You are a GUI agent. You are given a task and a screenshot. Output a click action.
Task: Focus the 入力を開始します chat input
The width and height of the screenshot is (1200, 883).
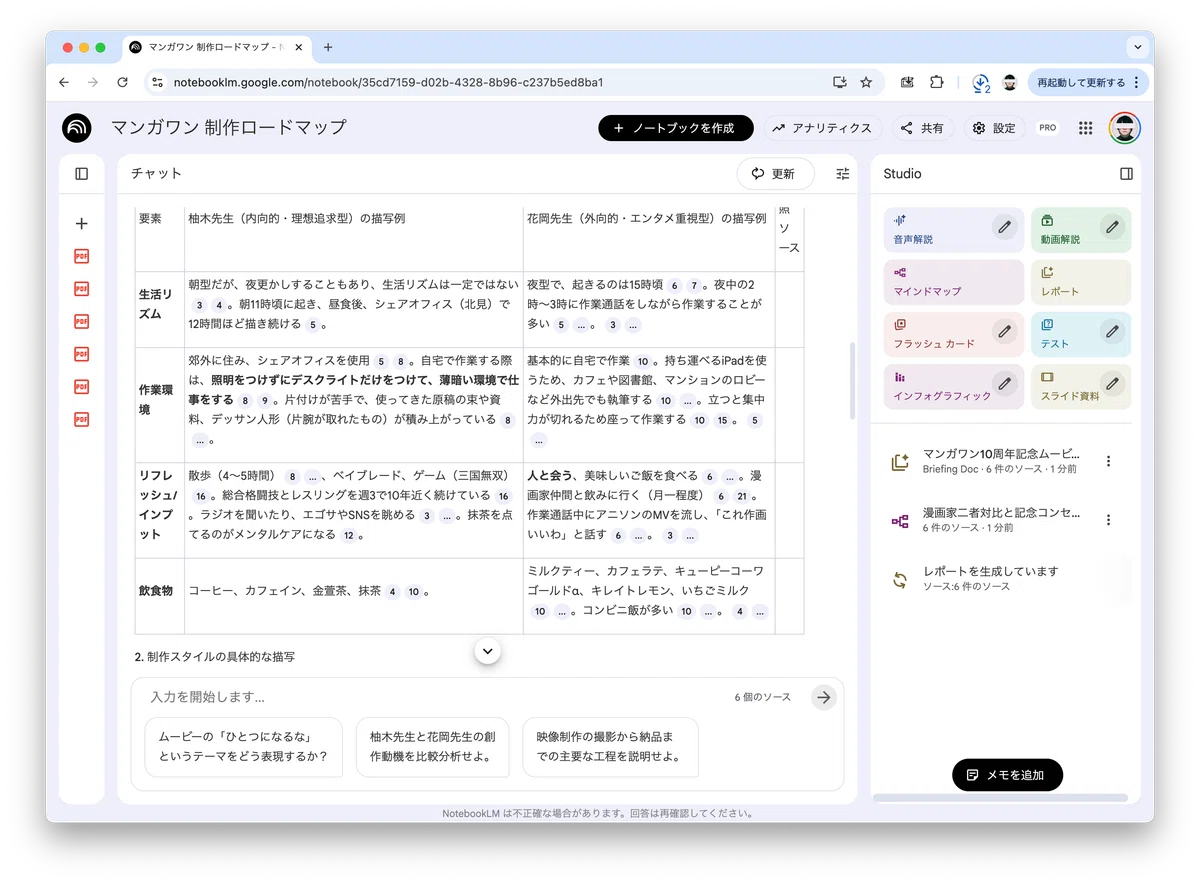(435, 697)
